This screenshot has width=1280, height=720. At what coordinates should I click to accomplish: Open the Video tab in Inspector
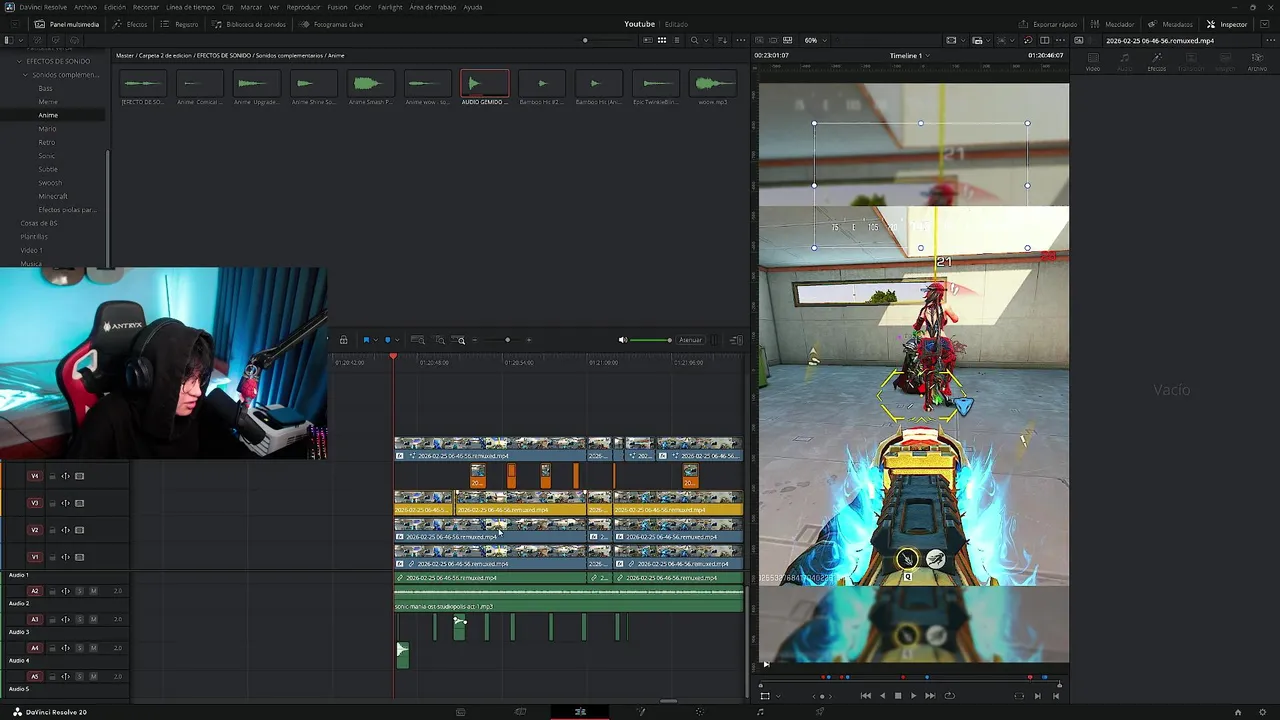[1093, 63]
